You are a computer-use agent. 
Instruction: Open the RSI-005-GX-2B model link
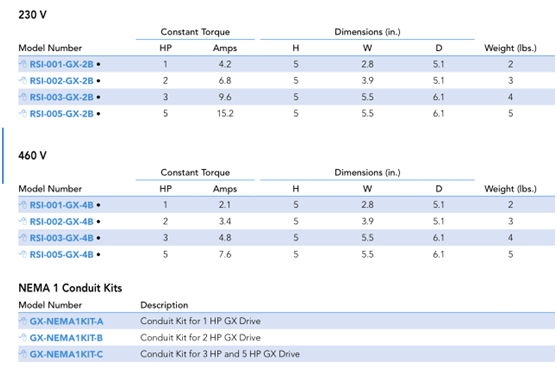(x=61, y=114)
